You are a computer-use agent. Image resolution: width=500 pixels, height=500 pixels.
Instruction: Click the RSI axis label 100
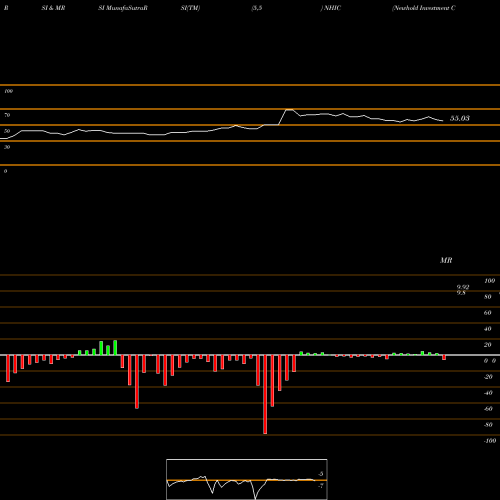(x=9, y=91)
